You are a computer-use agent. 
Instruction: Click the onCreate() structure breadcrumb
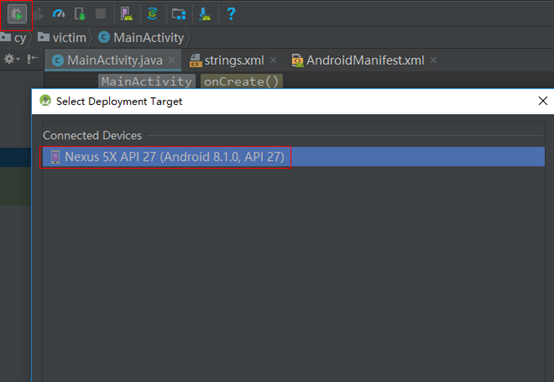coord(242,82)
